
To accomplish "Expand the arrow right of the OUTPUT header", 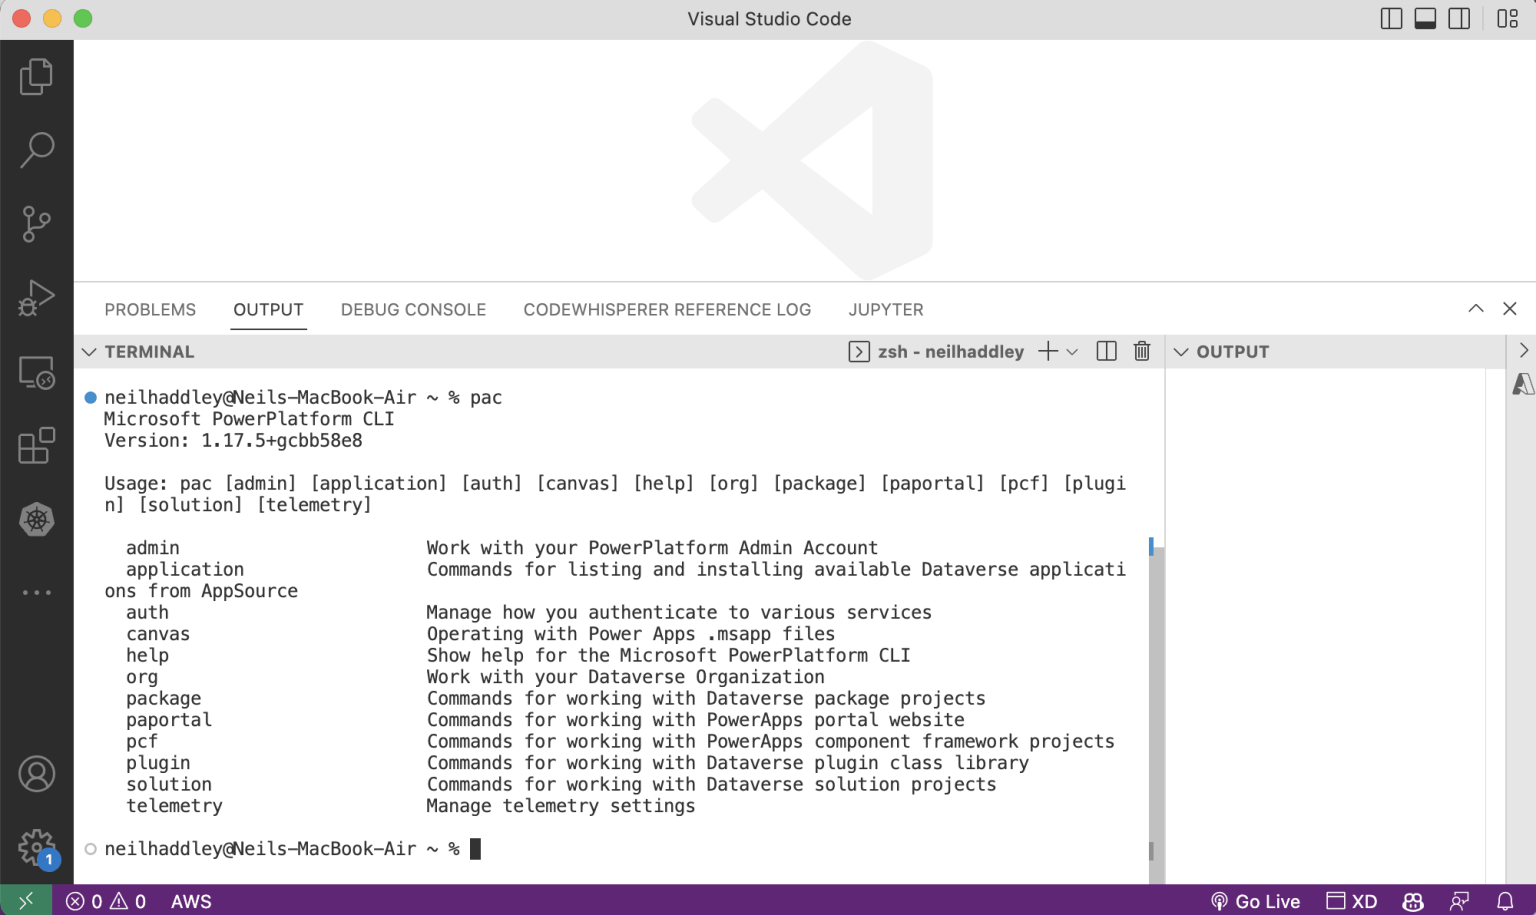I will [x=1523, y=350].
